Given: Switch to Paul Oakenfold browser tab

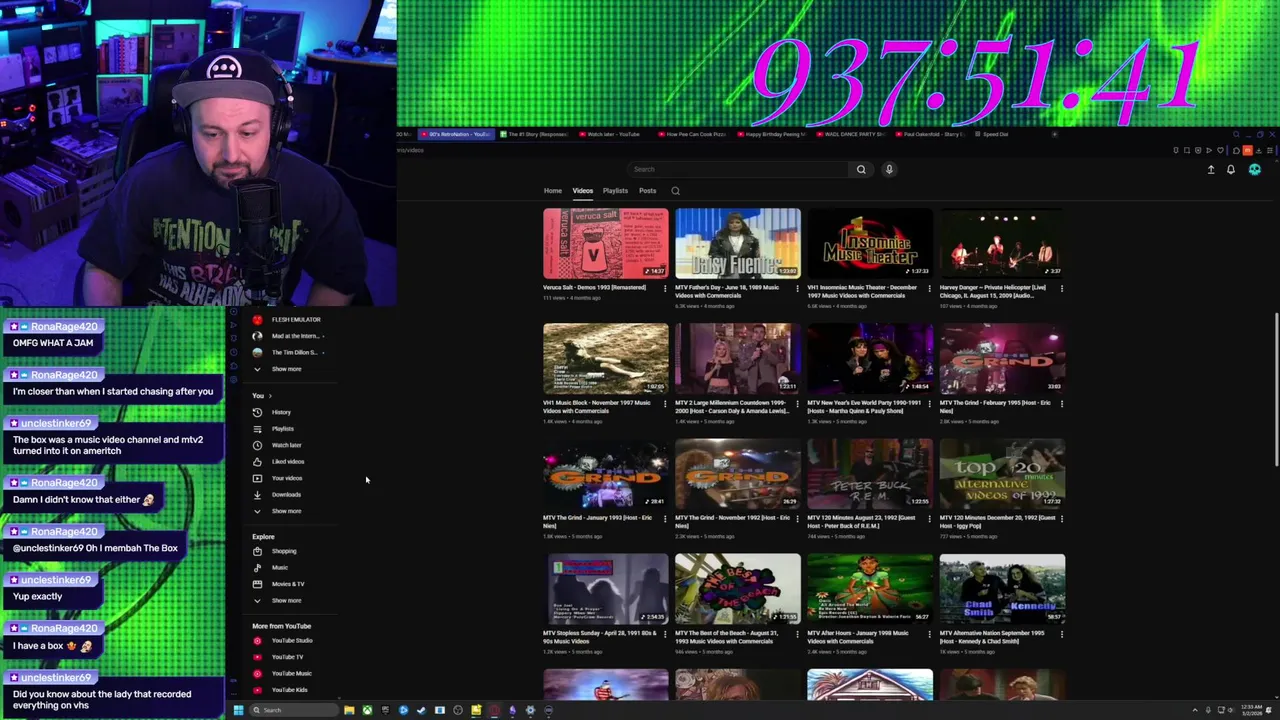Looking at the screenshot, I should 932,134.
